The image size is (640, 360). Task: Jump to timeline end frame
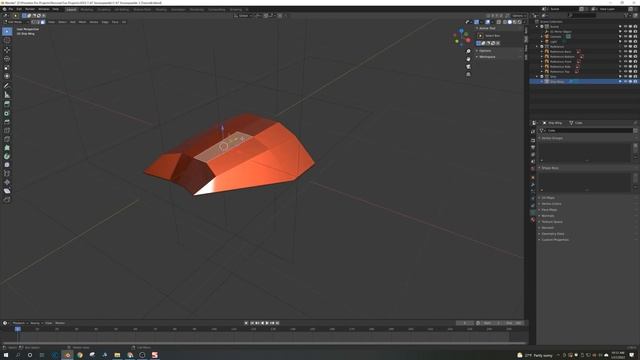(x=278, y=323)
